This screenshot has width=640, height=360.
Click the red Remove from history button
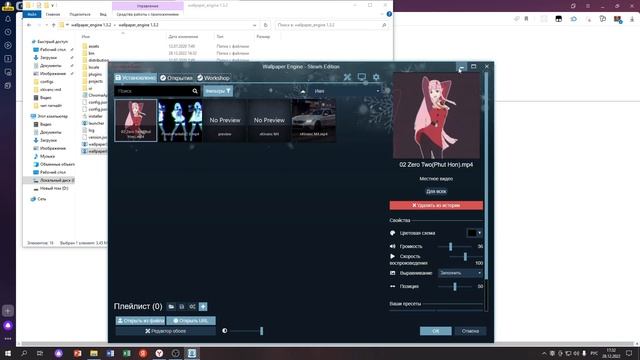coord(436,205)
